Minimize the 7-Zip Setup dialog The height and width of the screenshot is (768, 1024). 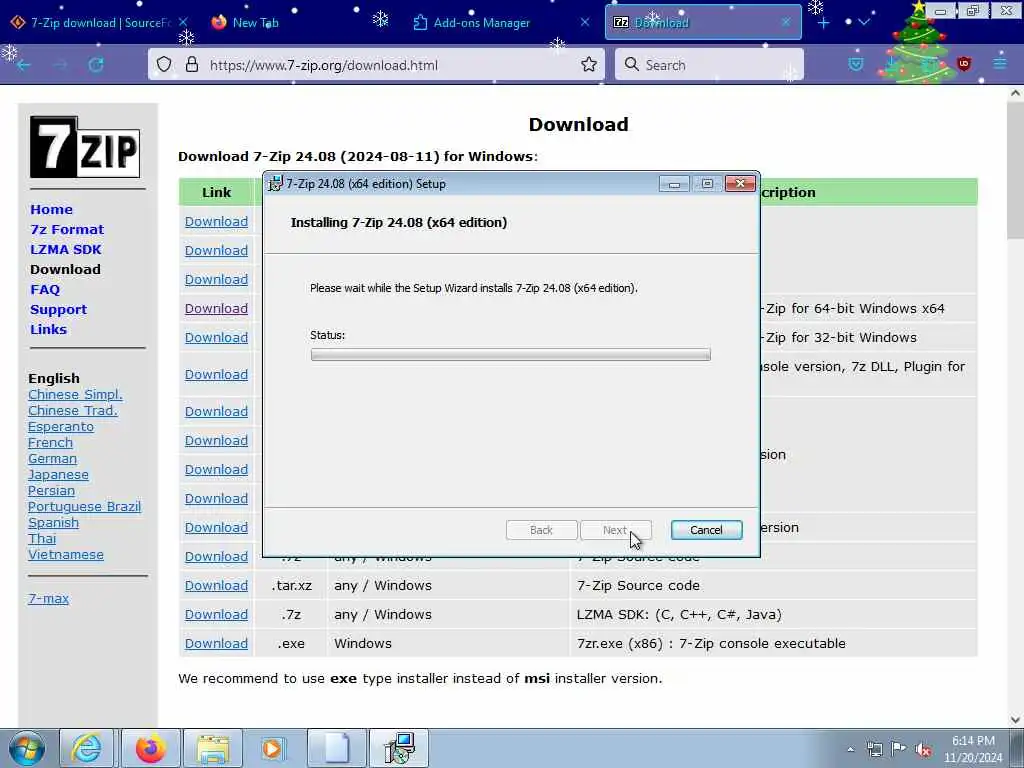point(674,184)
